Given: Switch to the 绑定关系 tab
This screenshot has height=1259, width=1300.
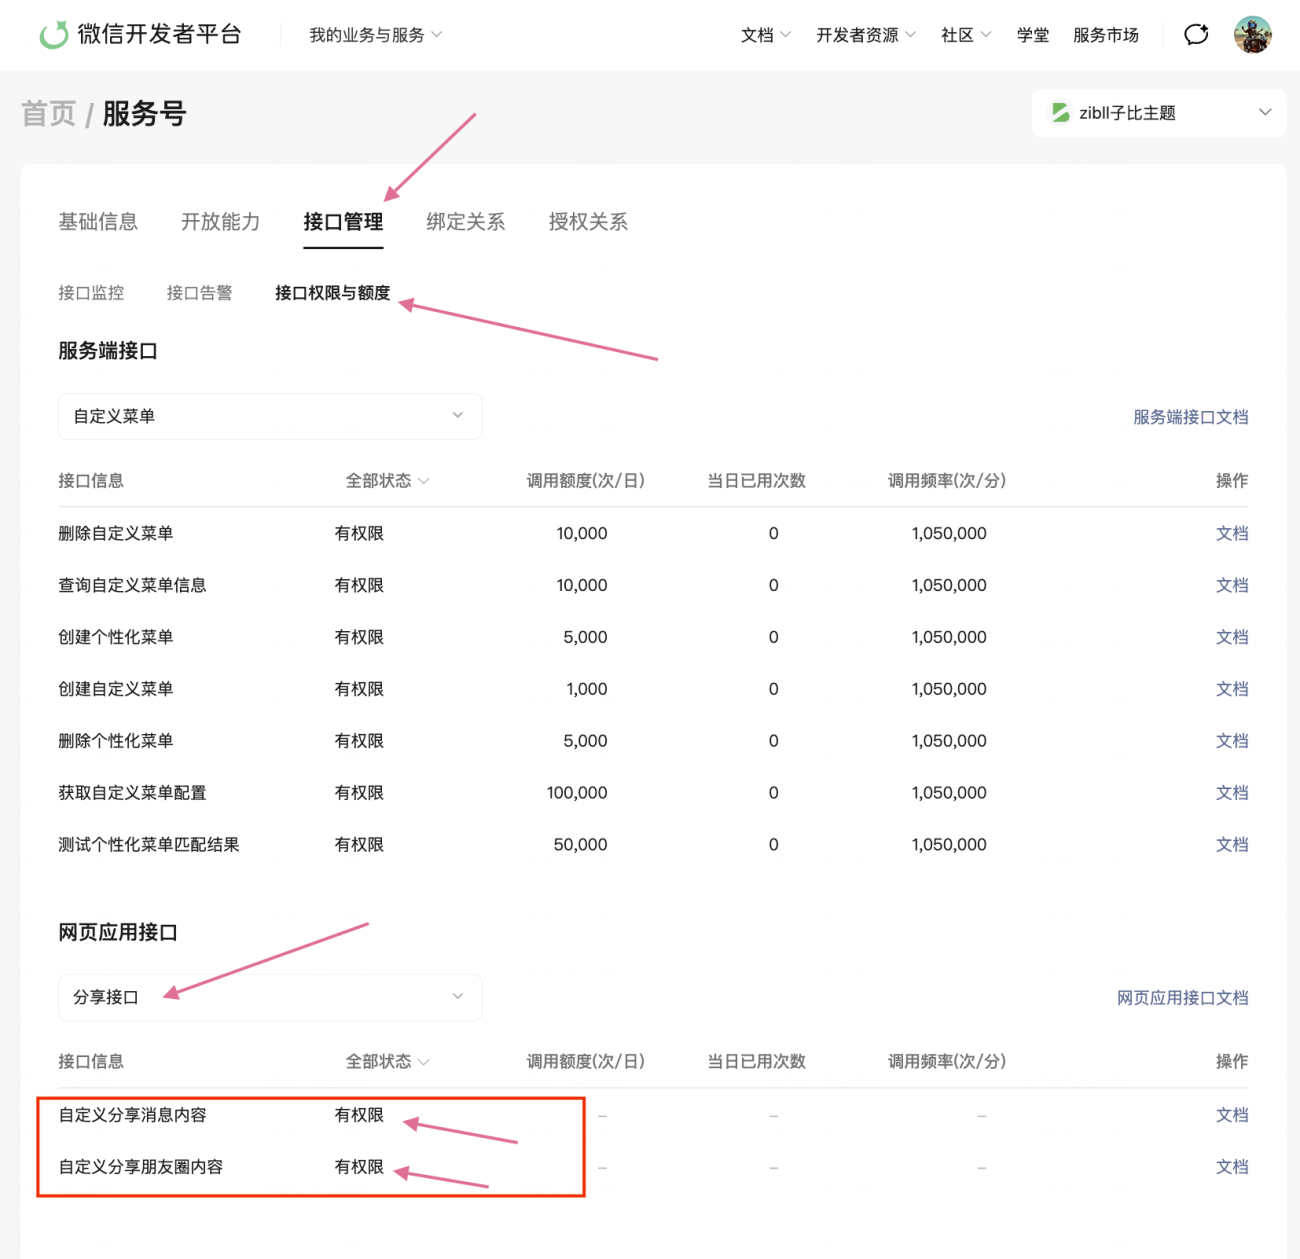Looking at the screenshot, I should pos(465,222).
